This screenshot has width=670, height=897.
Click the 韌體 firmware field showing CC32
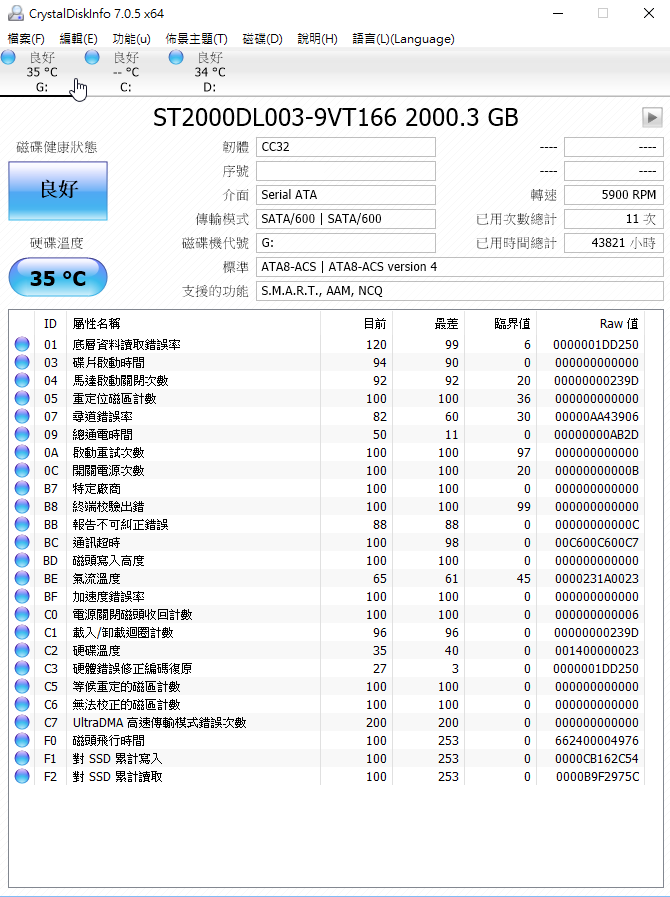346,147
